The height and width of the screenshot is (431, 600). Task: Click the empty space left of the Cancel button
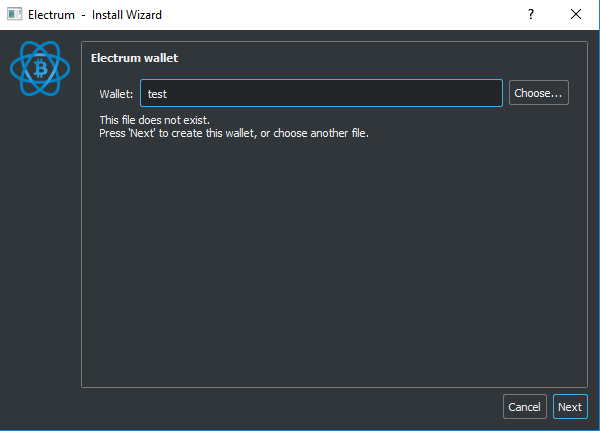300,407
